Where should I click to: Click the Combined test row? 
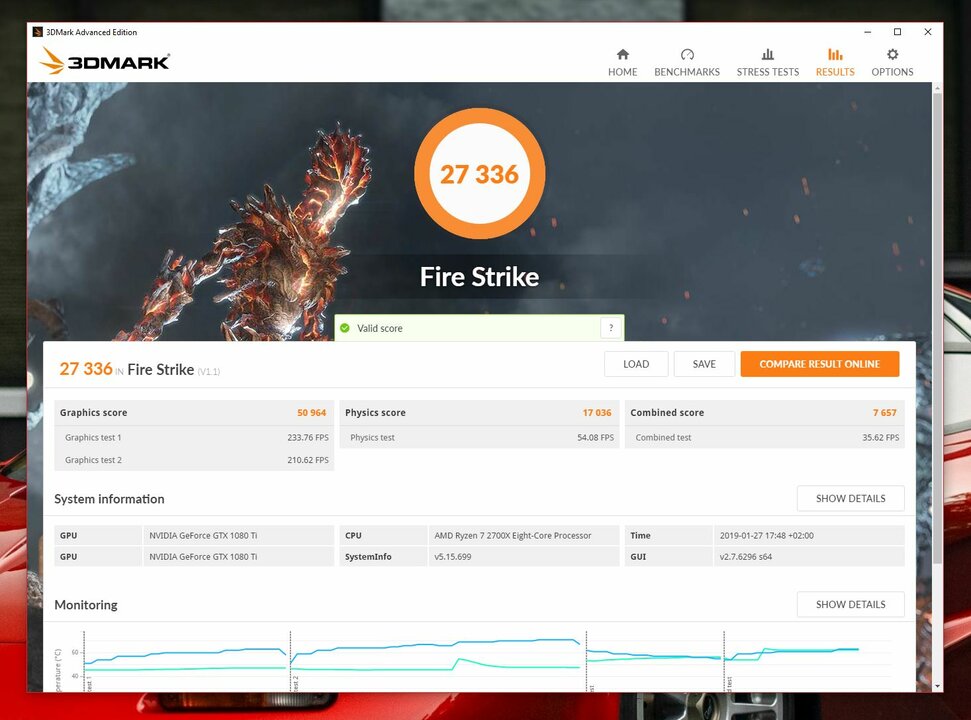pos(765,437)
